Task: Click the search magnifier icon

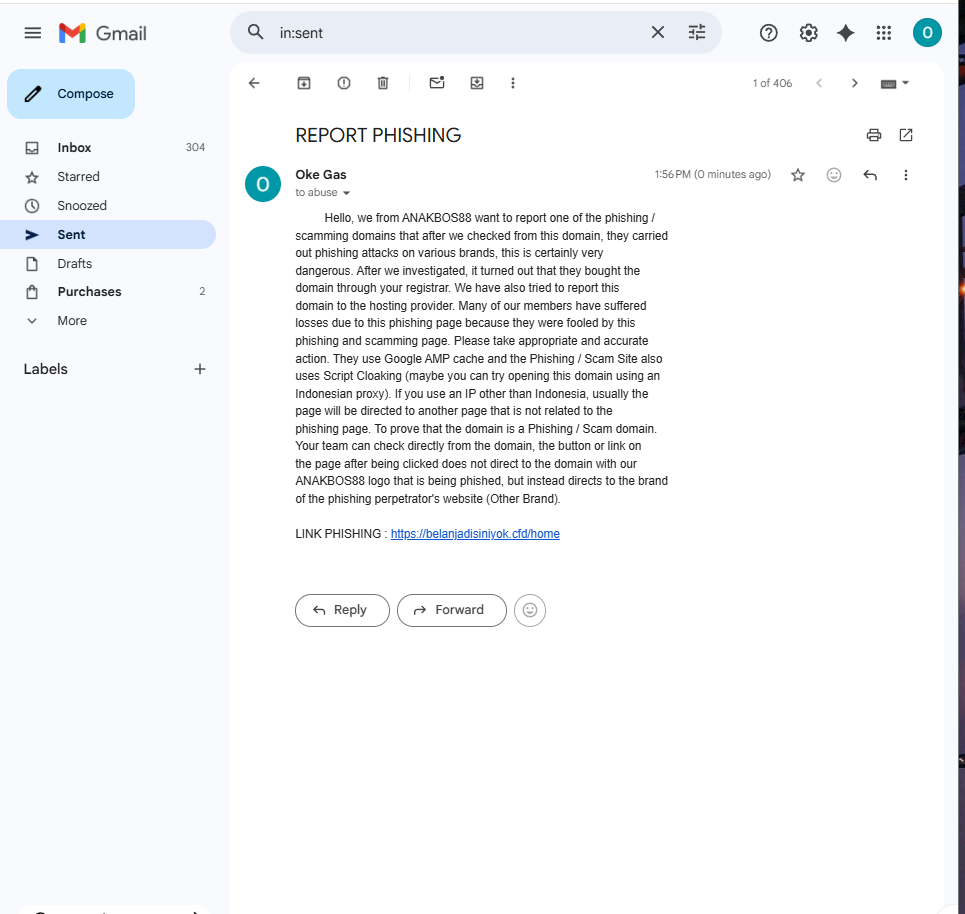Action: [255, 32]
